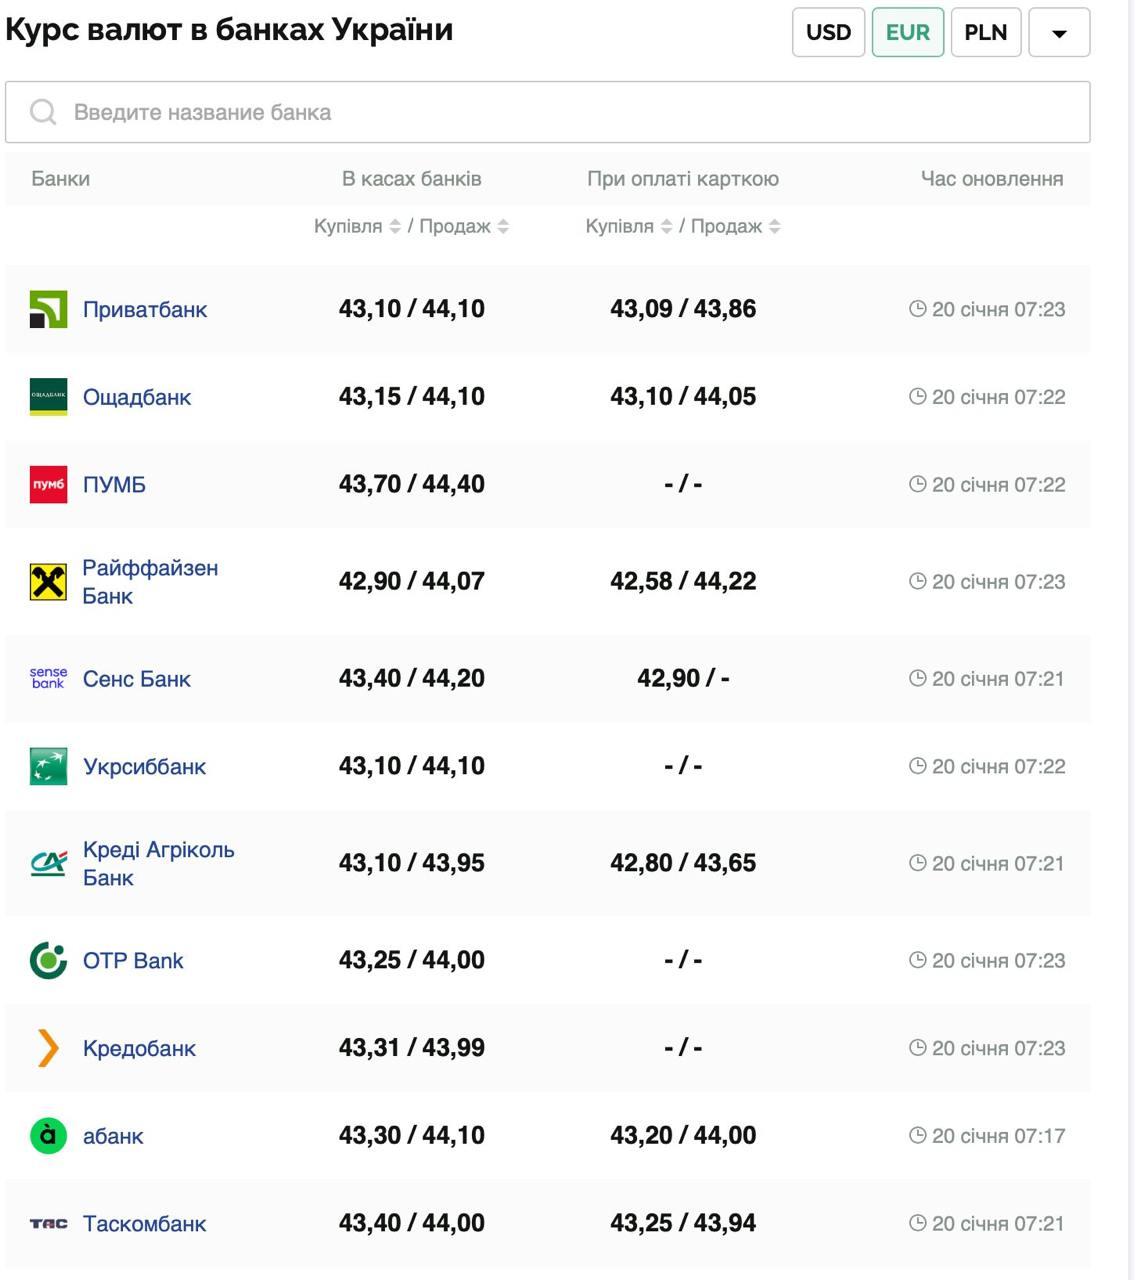The image size is (1134, 1280).
Task: Click the Sense Bank logo icon
Action: click(x=48, y=679)
